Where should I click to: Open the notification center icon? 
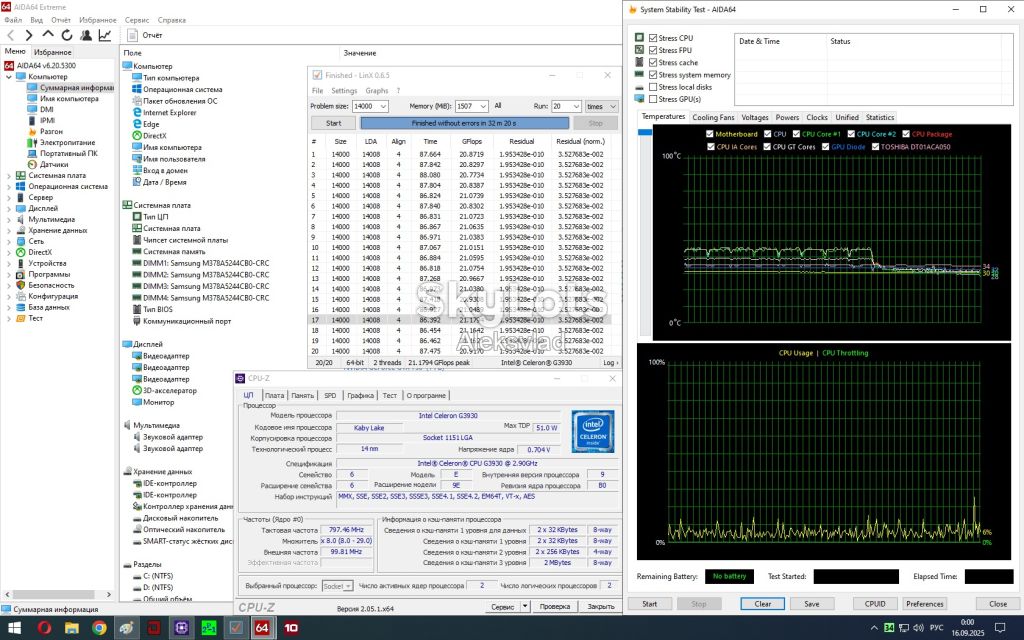[x=999, y=628]
